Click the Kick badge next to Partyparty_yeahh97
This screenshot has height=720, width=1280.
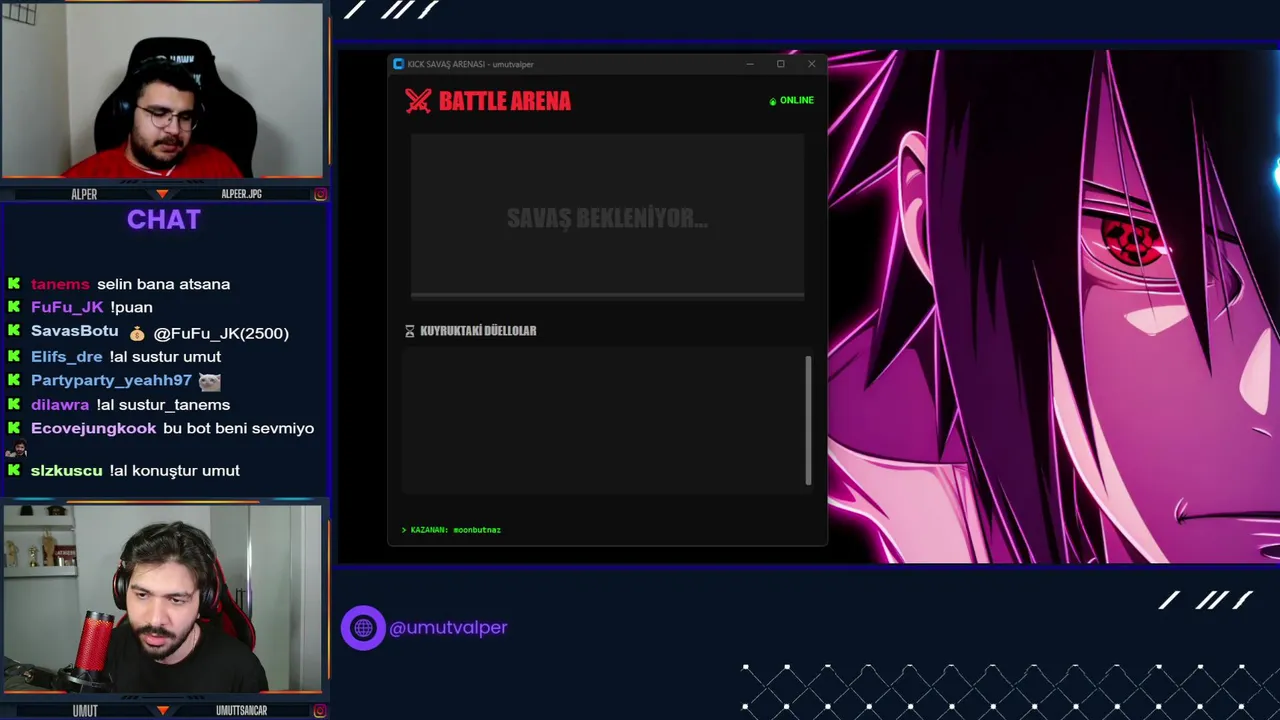[14, 380]
